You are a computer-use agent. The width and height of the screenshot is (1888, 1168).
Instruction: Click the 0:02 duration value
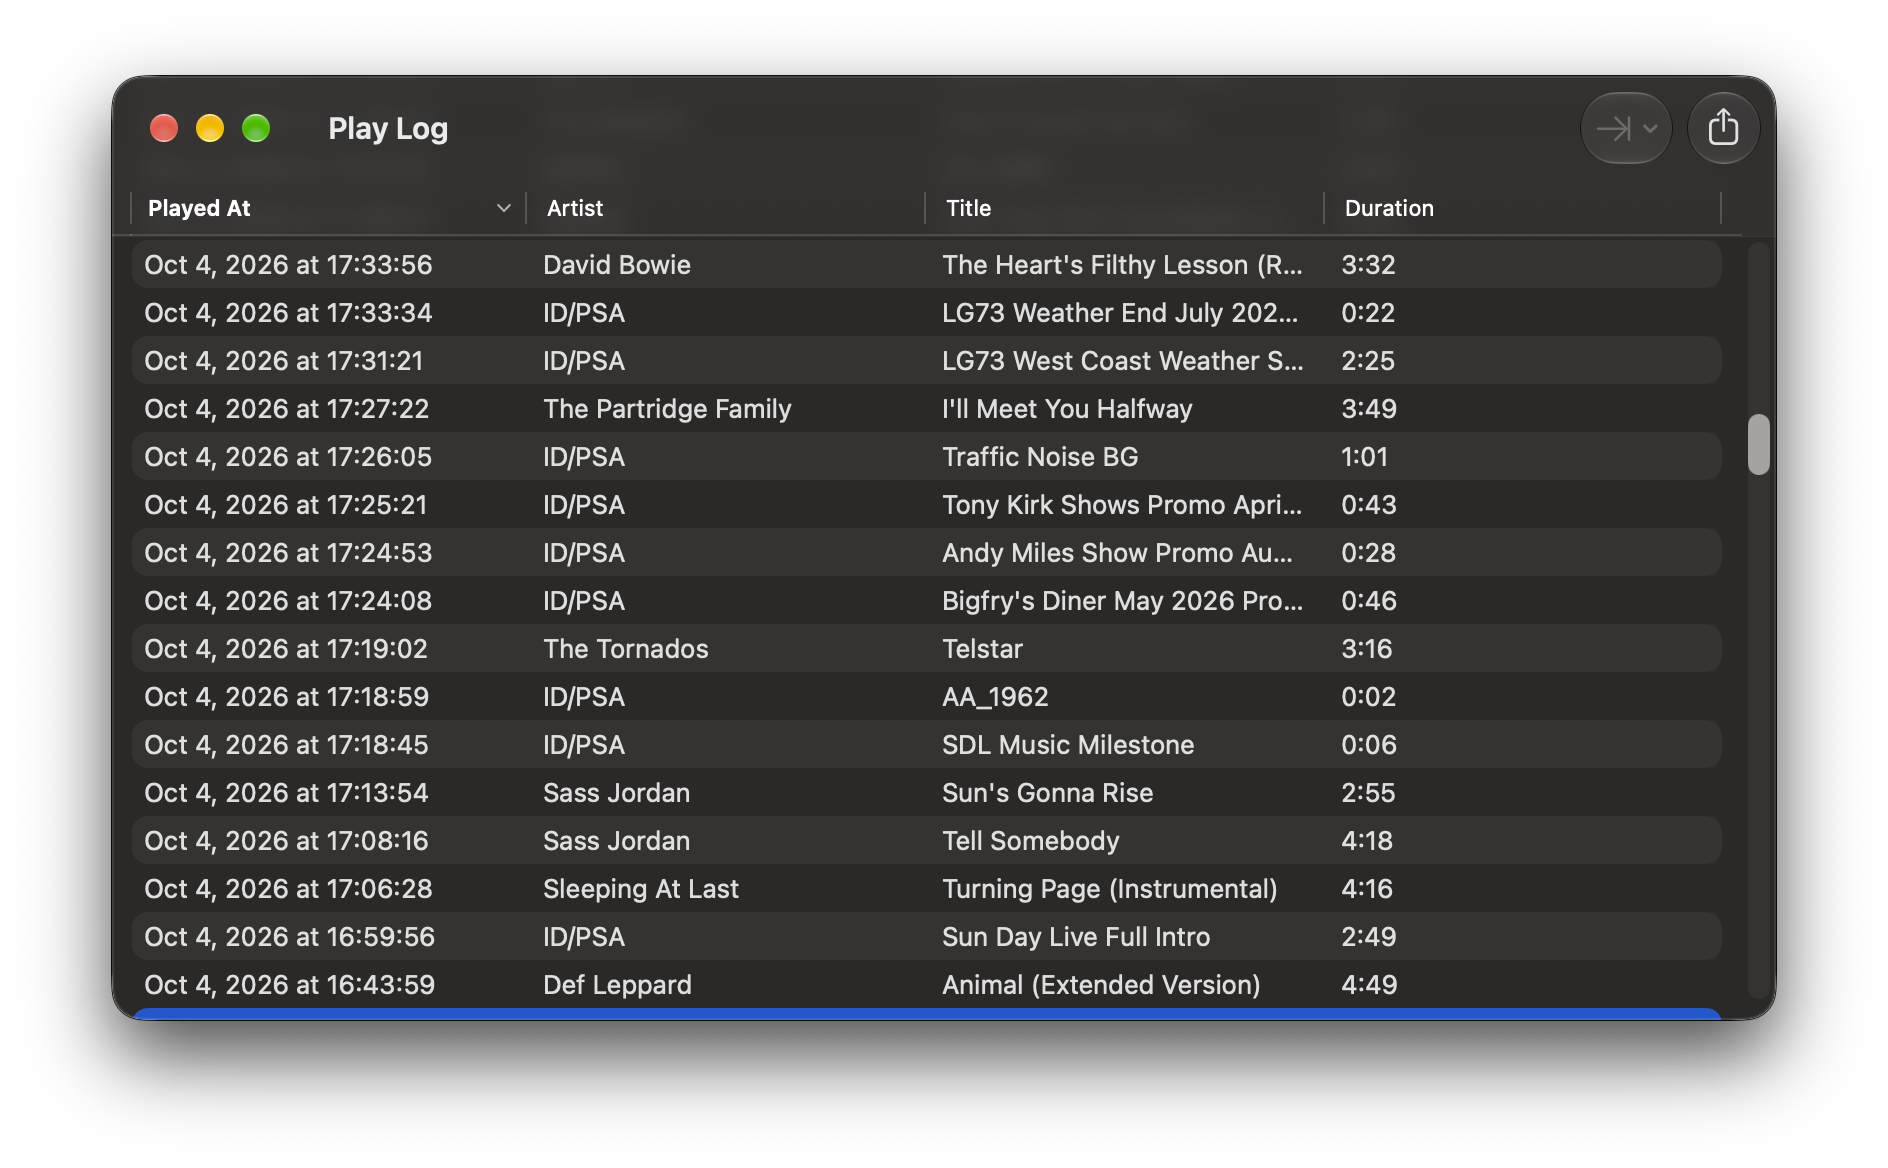pyautogui.click(x=1368, y=697)
